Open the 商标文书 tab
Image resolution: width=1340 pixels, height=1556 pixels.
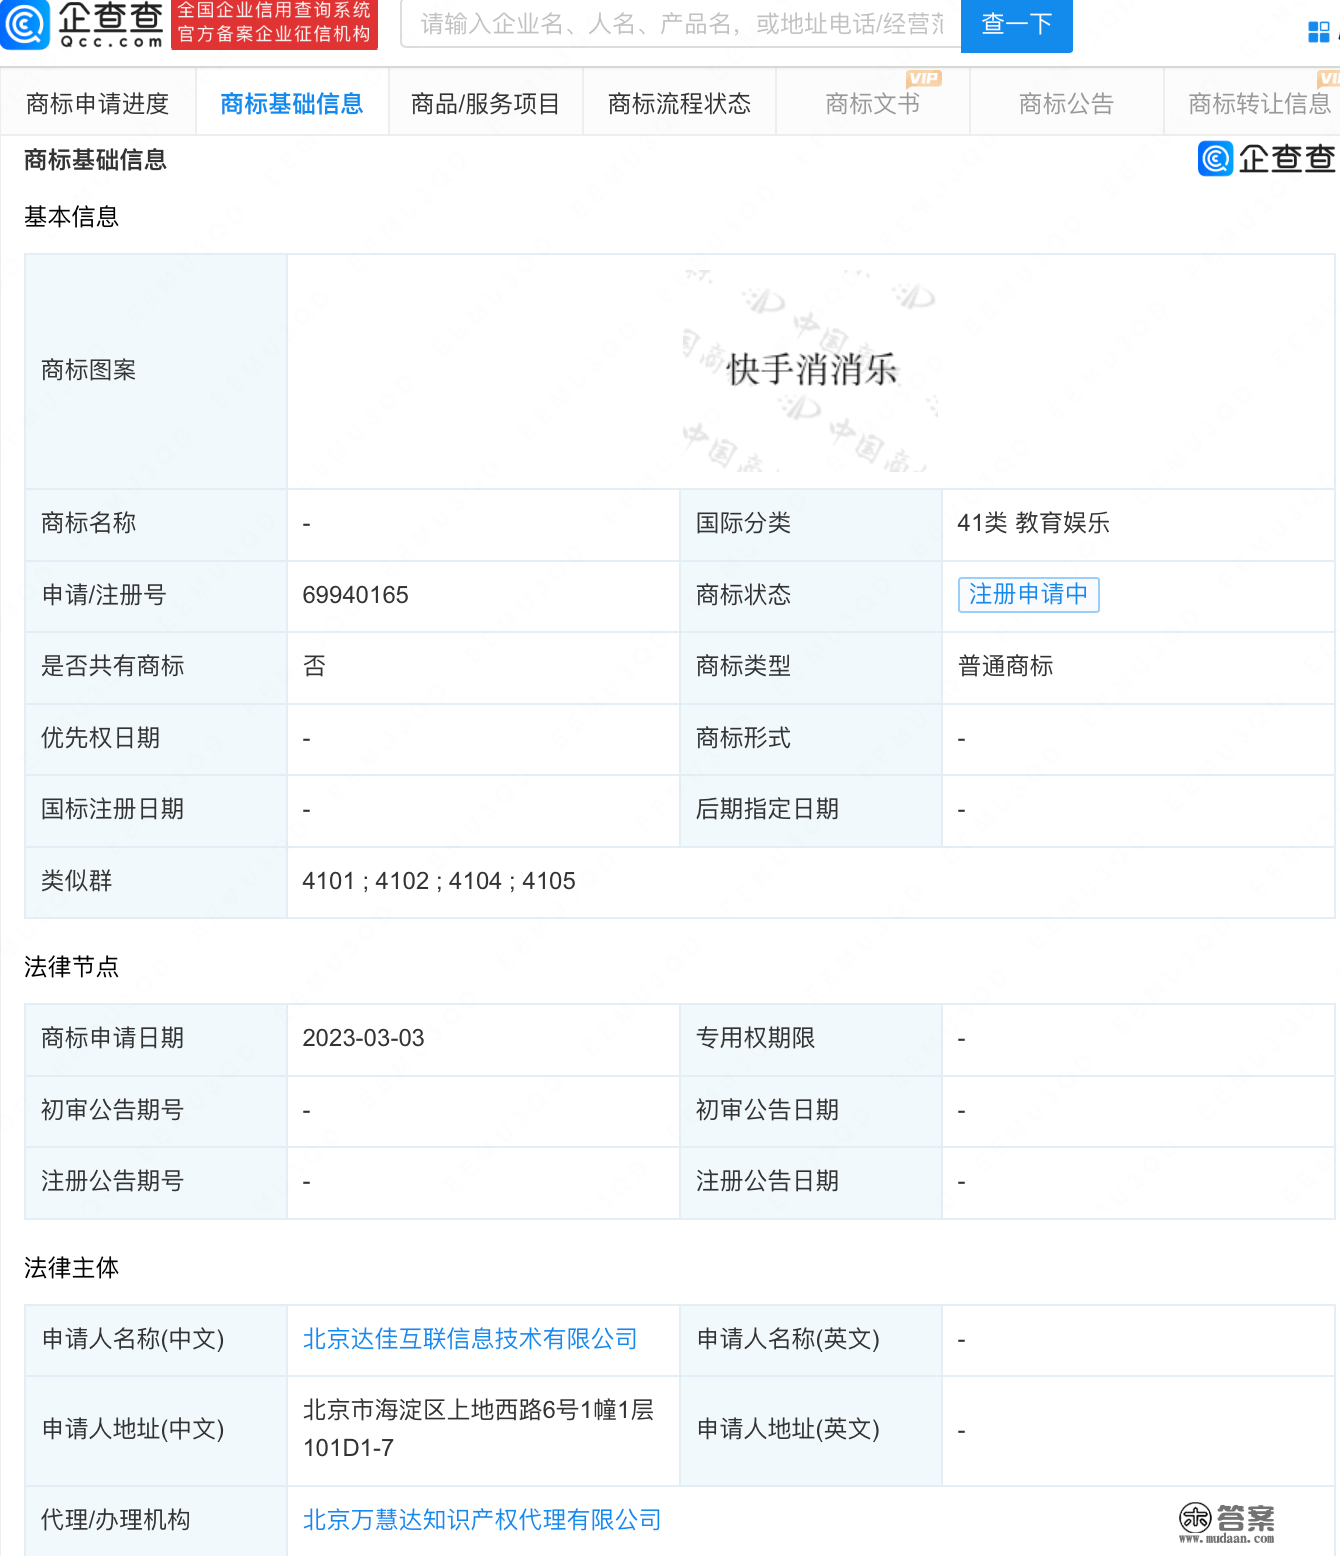pos(872,102)
